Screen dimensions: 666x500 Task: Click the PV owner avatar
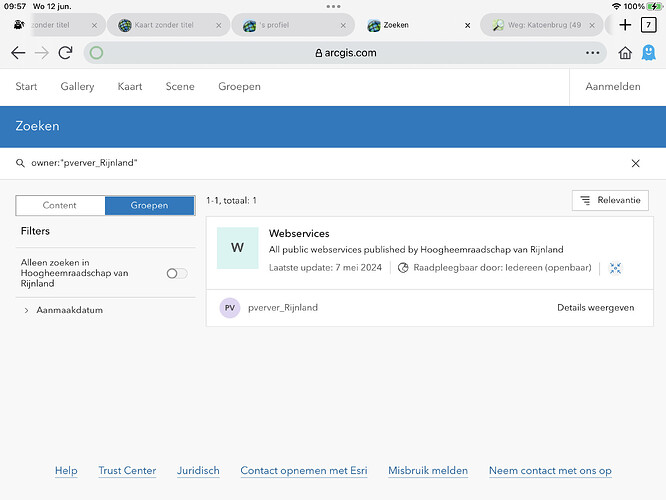(x=230, y=308)
